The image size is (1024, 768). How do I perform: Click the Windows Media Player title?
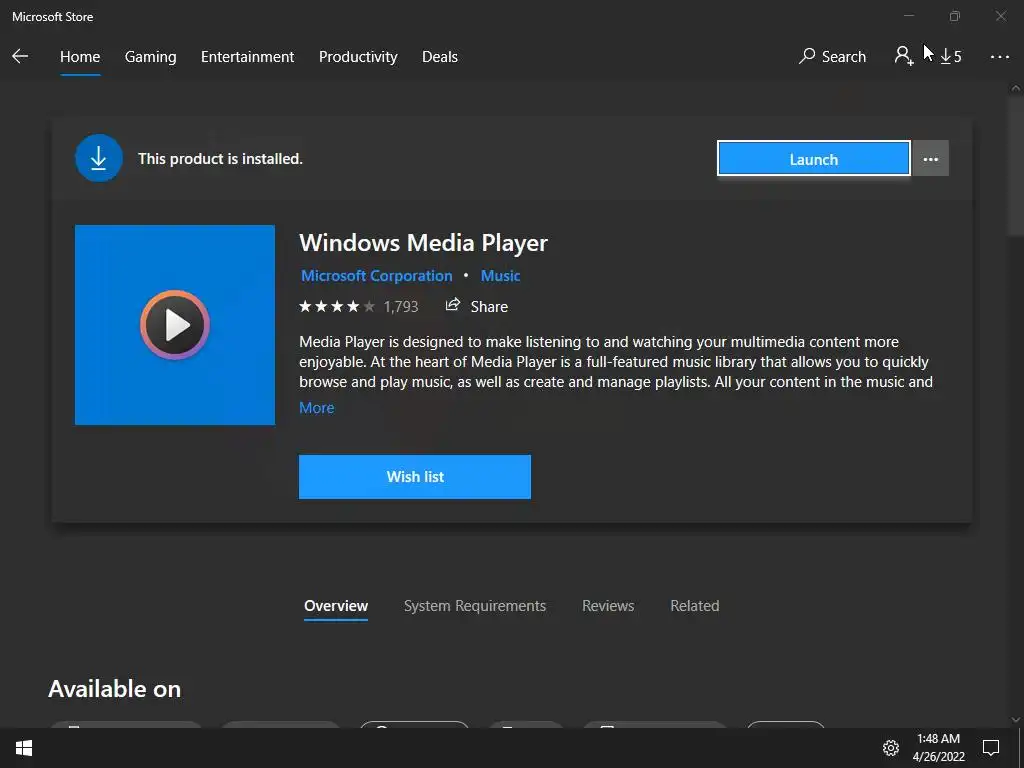click(x=423, y=243)
